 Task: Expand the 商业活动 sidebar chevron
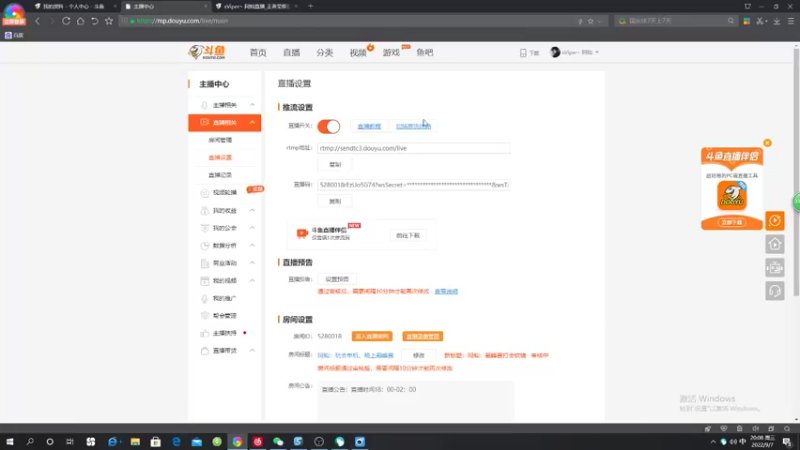point(252,263)
